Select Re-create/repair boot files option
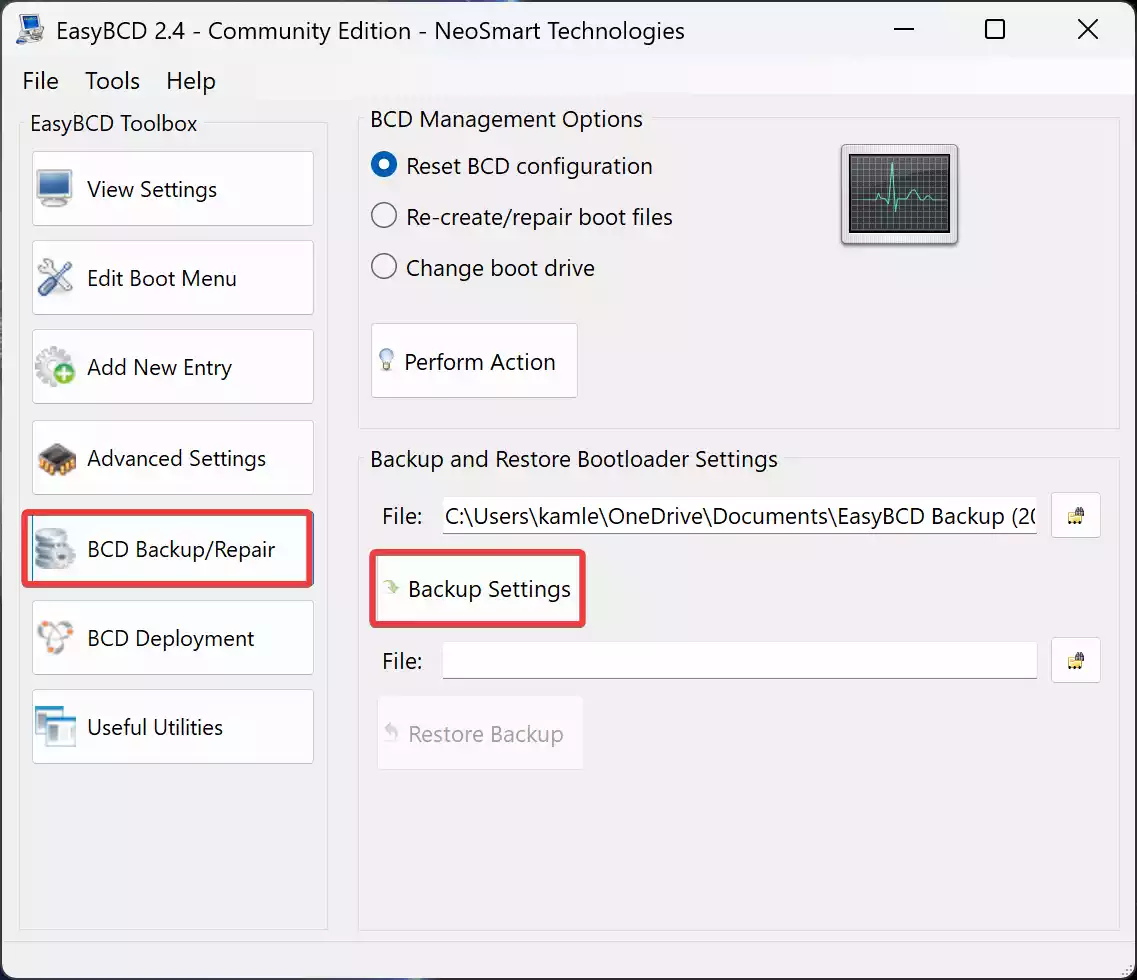This screenshot has height=980, width=1137. (x=384, y=217)
